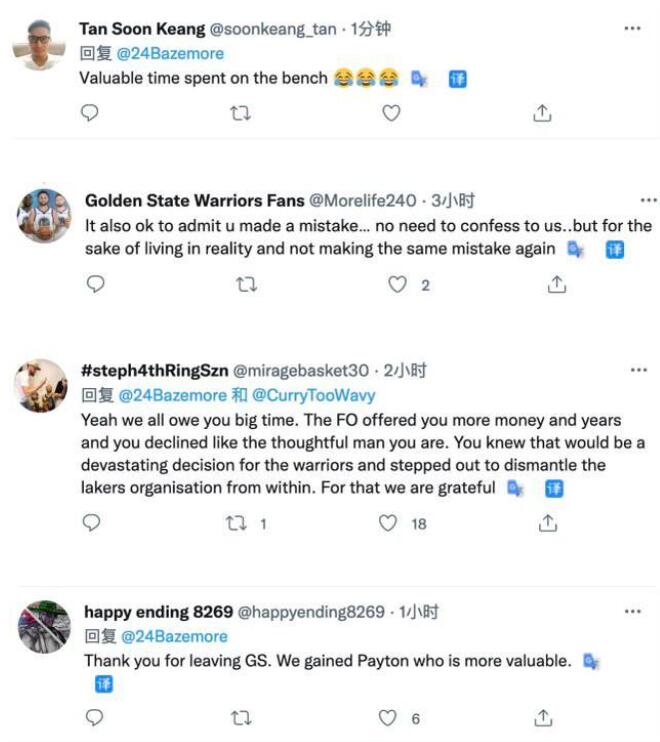Open more options on Tan Soon Keang's tweet
The height and width of the screenshot is (742, 660).
click(x=632, y=29)
